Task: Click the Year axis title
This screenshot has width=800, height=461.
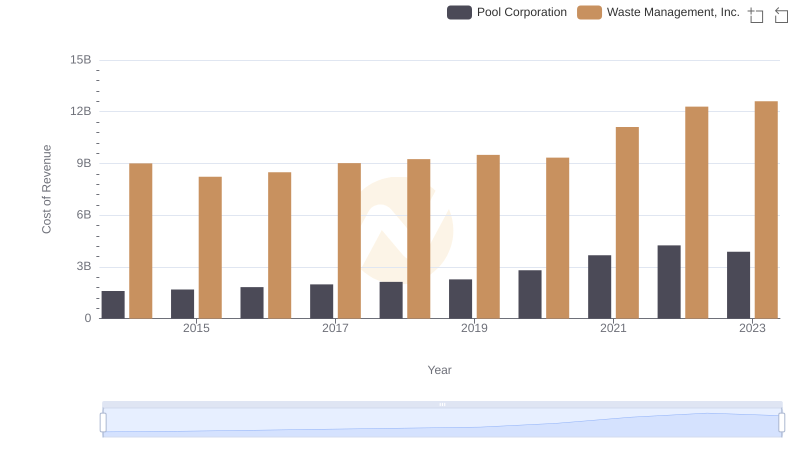Action: point(439,370)
